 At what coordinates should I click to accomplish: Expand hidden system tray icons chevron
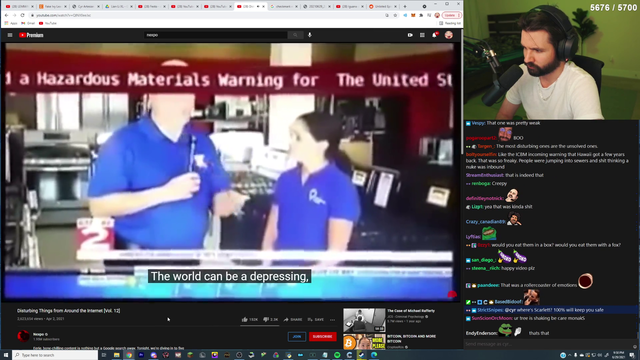coord(570,355)
